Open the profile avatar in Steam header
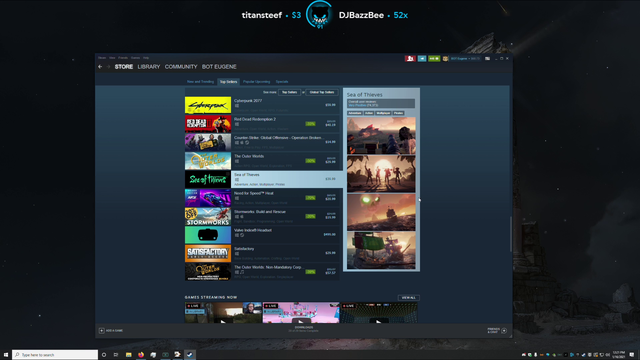 [445, 59]
